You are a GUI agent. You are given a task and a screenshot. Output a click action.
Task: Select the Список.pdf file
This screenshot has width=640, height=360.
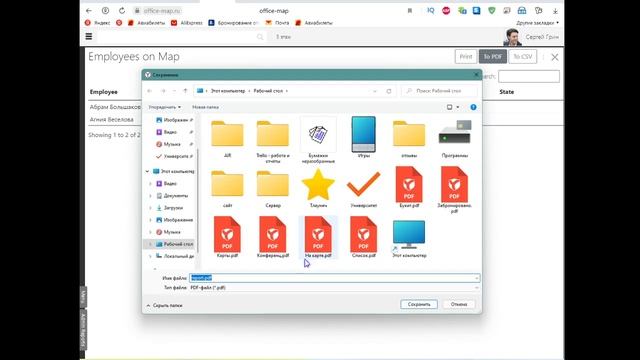[x=363, y=237]
